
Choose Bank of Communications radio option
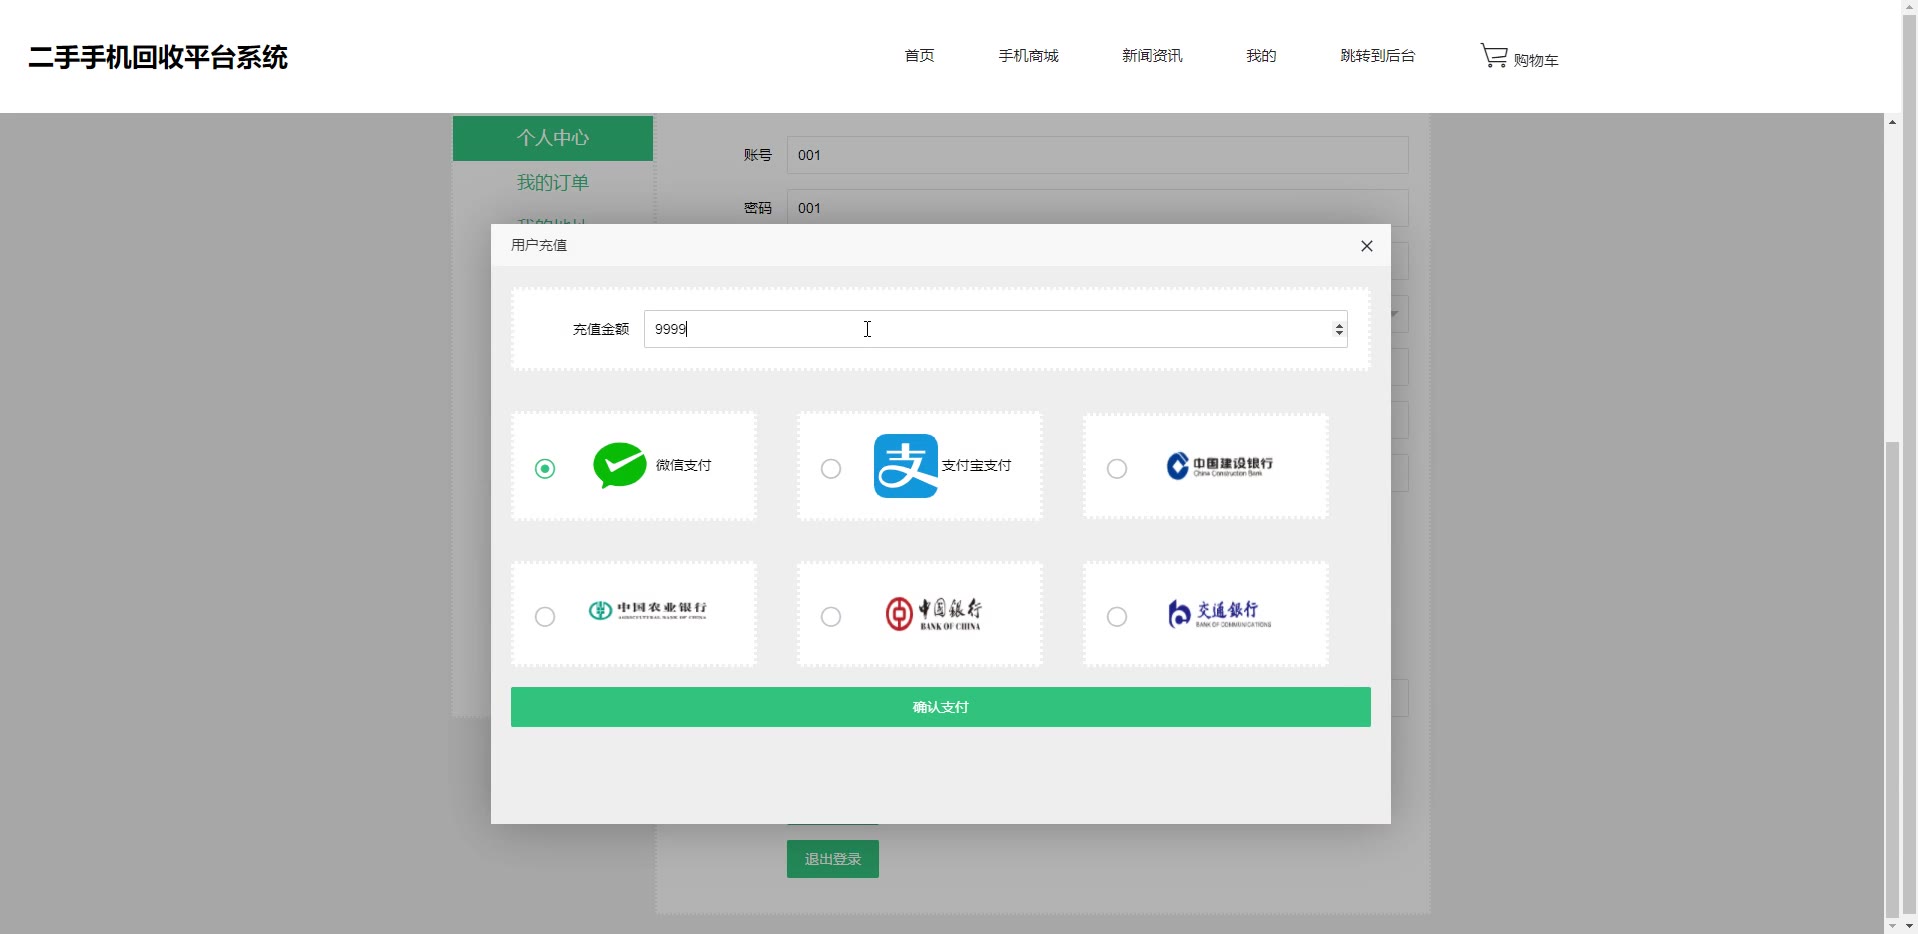[x=1117, y=616]
